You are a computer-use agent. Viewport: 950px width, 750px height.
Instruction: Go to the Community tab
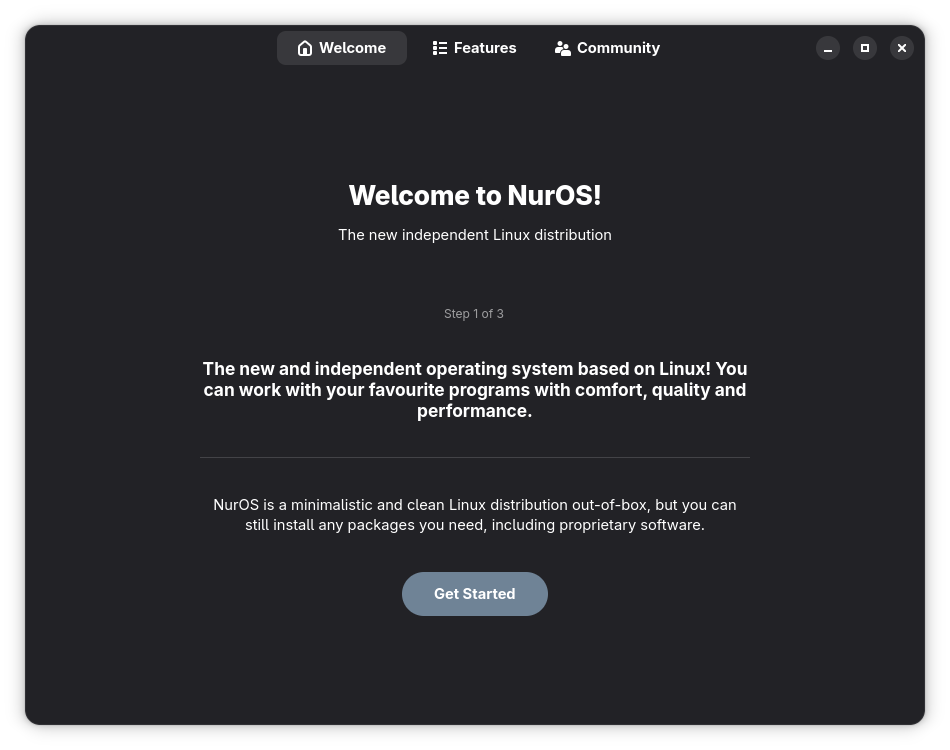(608, 48)
